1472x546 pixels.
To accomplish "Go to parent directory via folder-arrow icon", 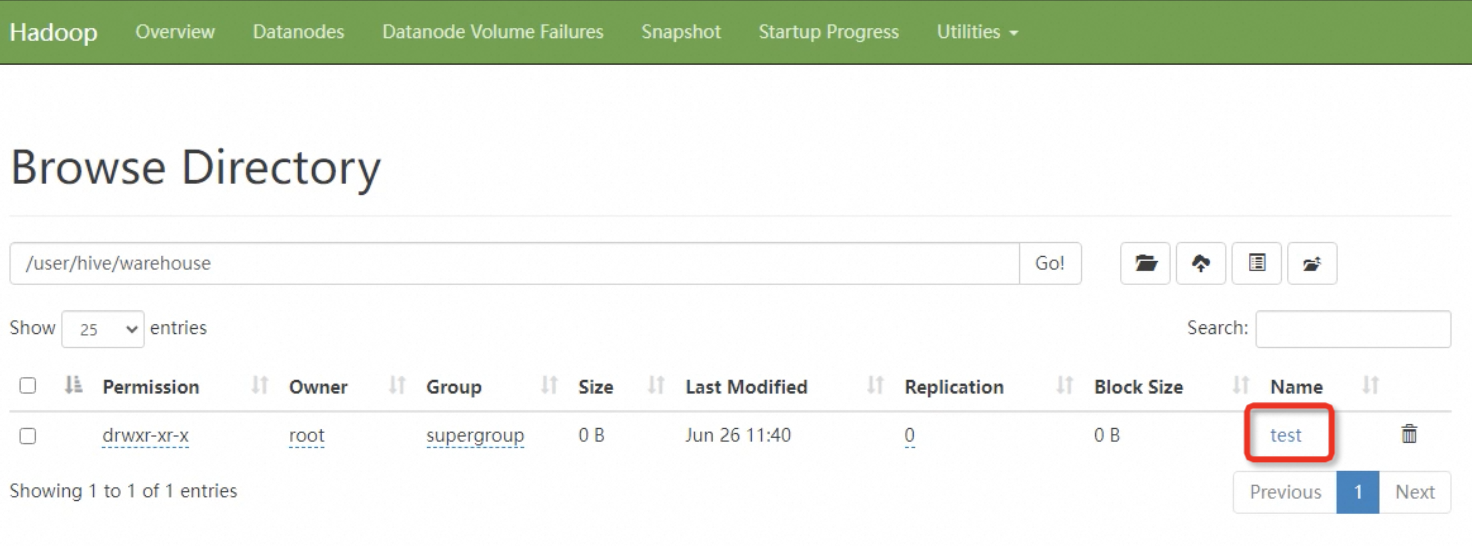I will pos(1312,264).
